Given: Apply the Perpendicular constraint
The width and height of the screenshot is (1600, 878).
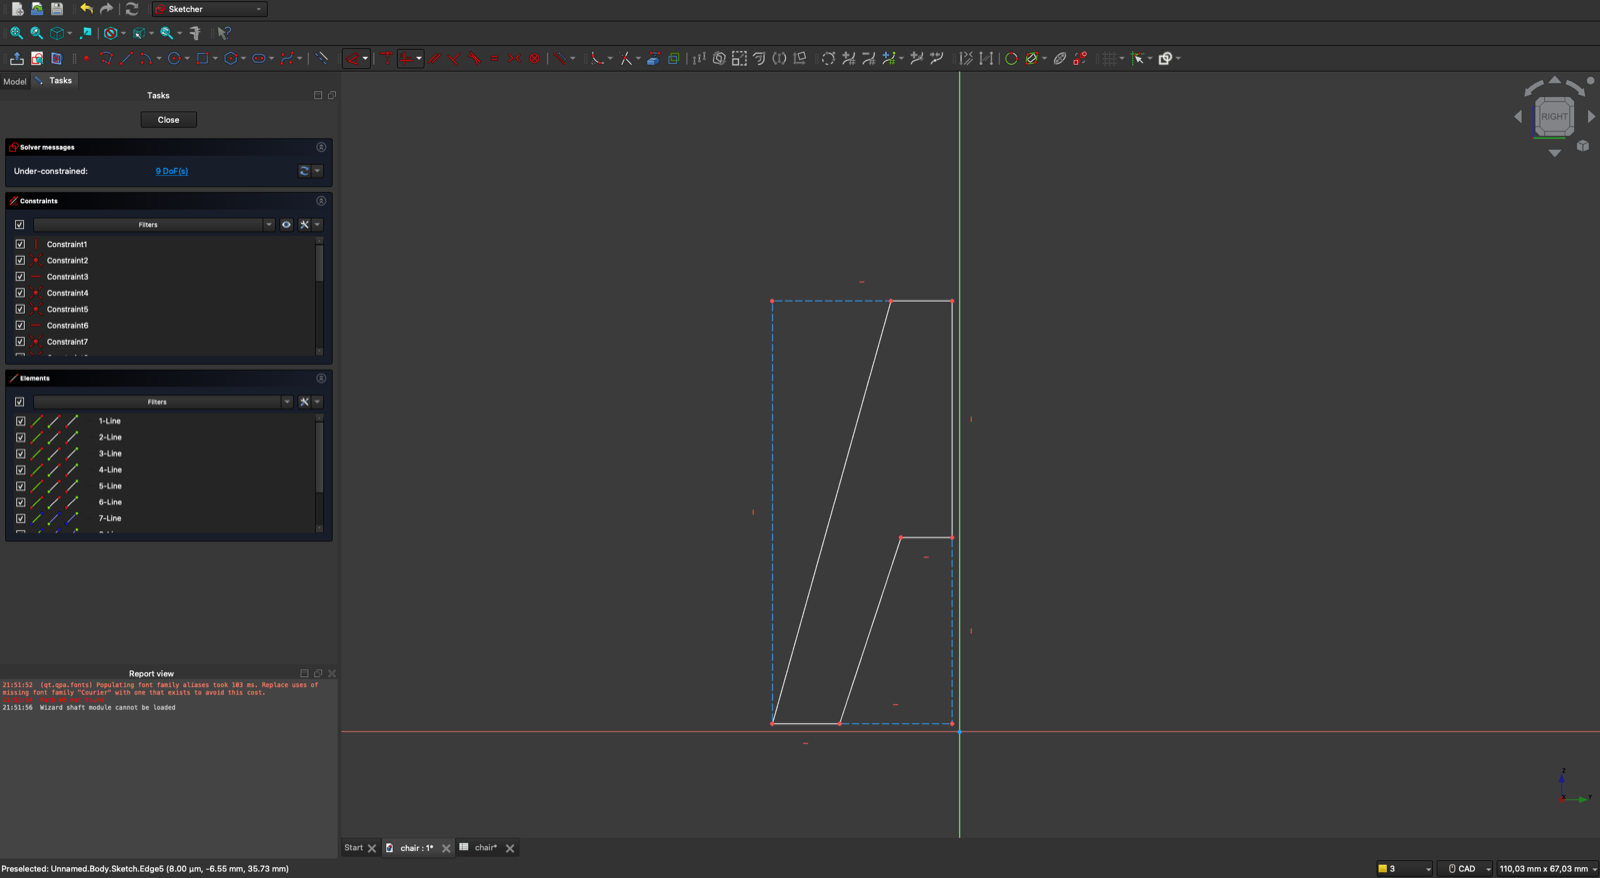Looking at the screenshot, I should click(455, 58).
